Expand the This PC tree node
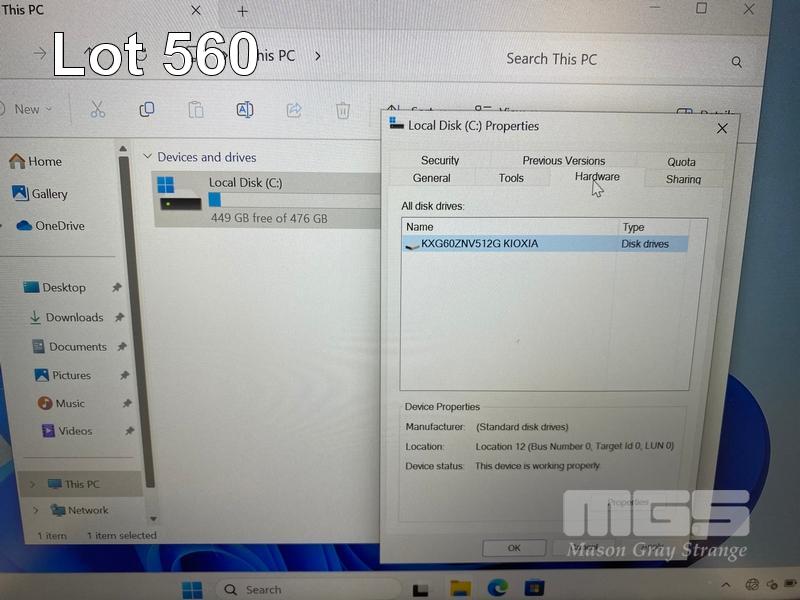Screen dimensions: 800x600 click(x=32, y=484)
